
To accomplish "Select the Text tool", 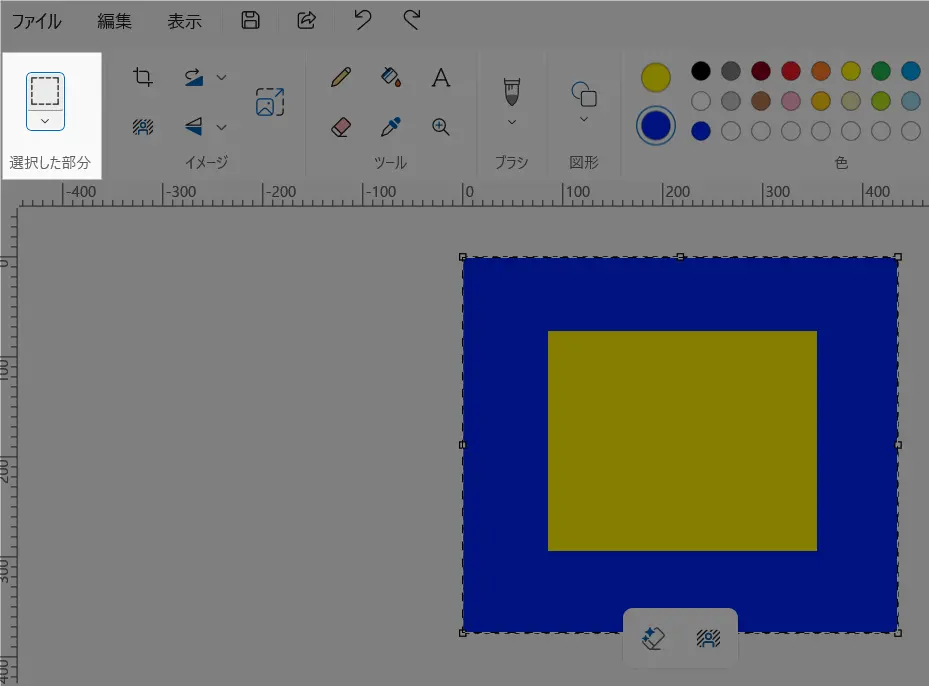I will pyautogui.click(x=440, y=78).
